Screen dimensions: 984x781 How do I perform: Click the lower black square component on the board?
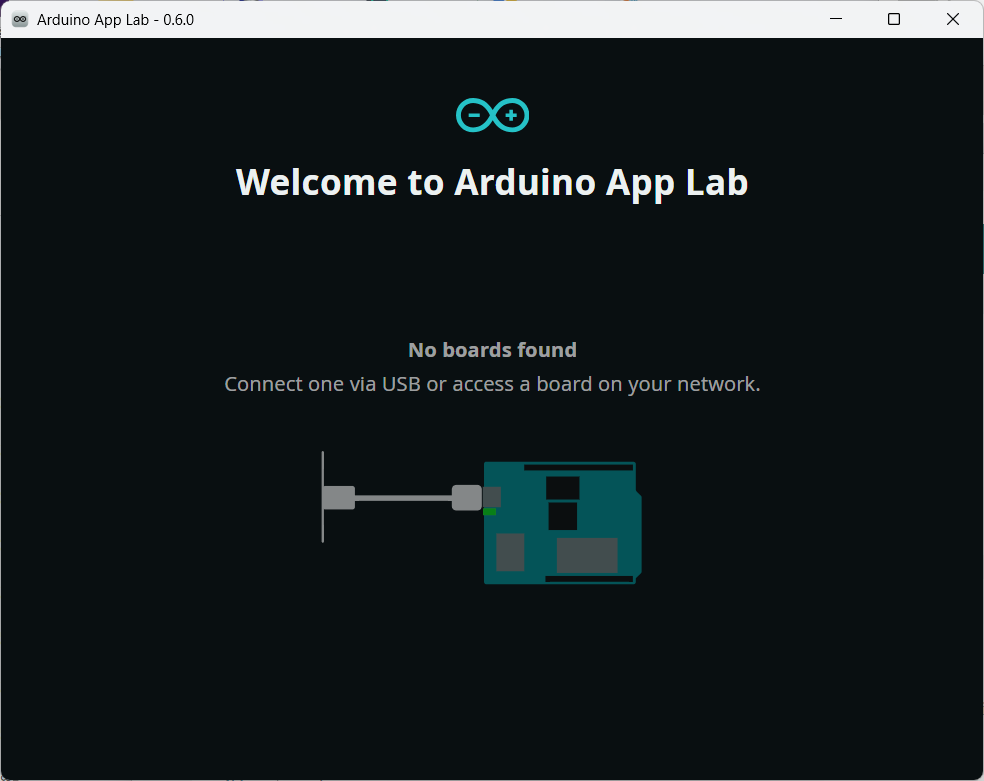(x=562, y=517)
